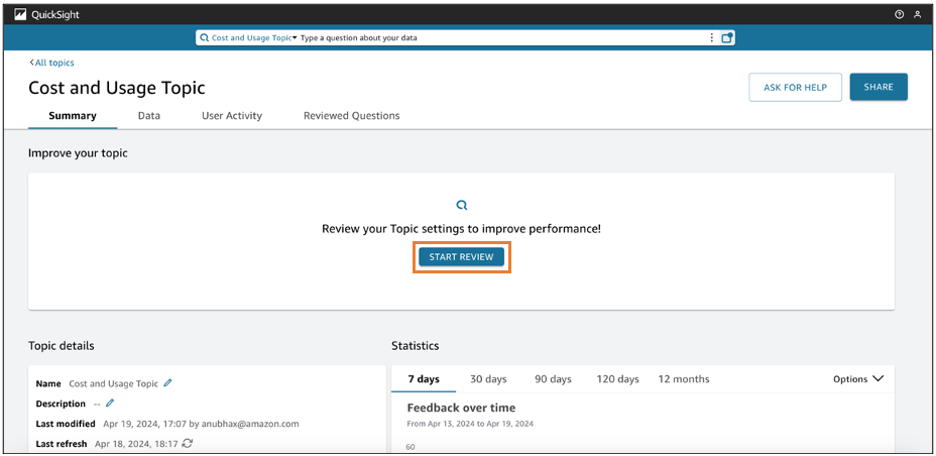Click the Review your Topic settings message
Viewport: 936px width, 456px height.
461,229
